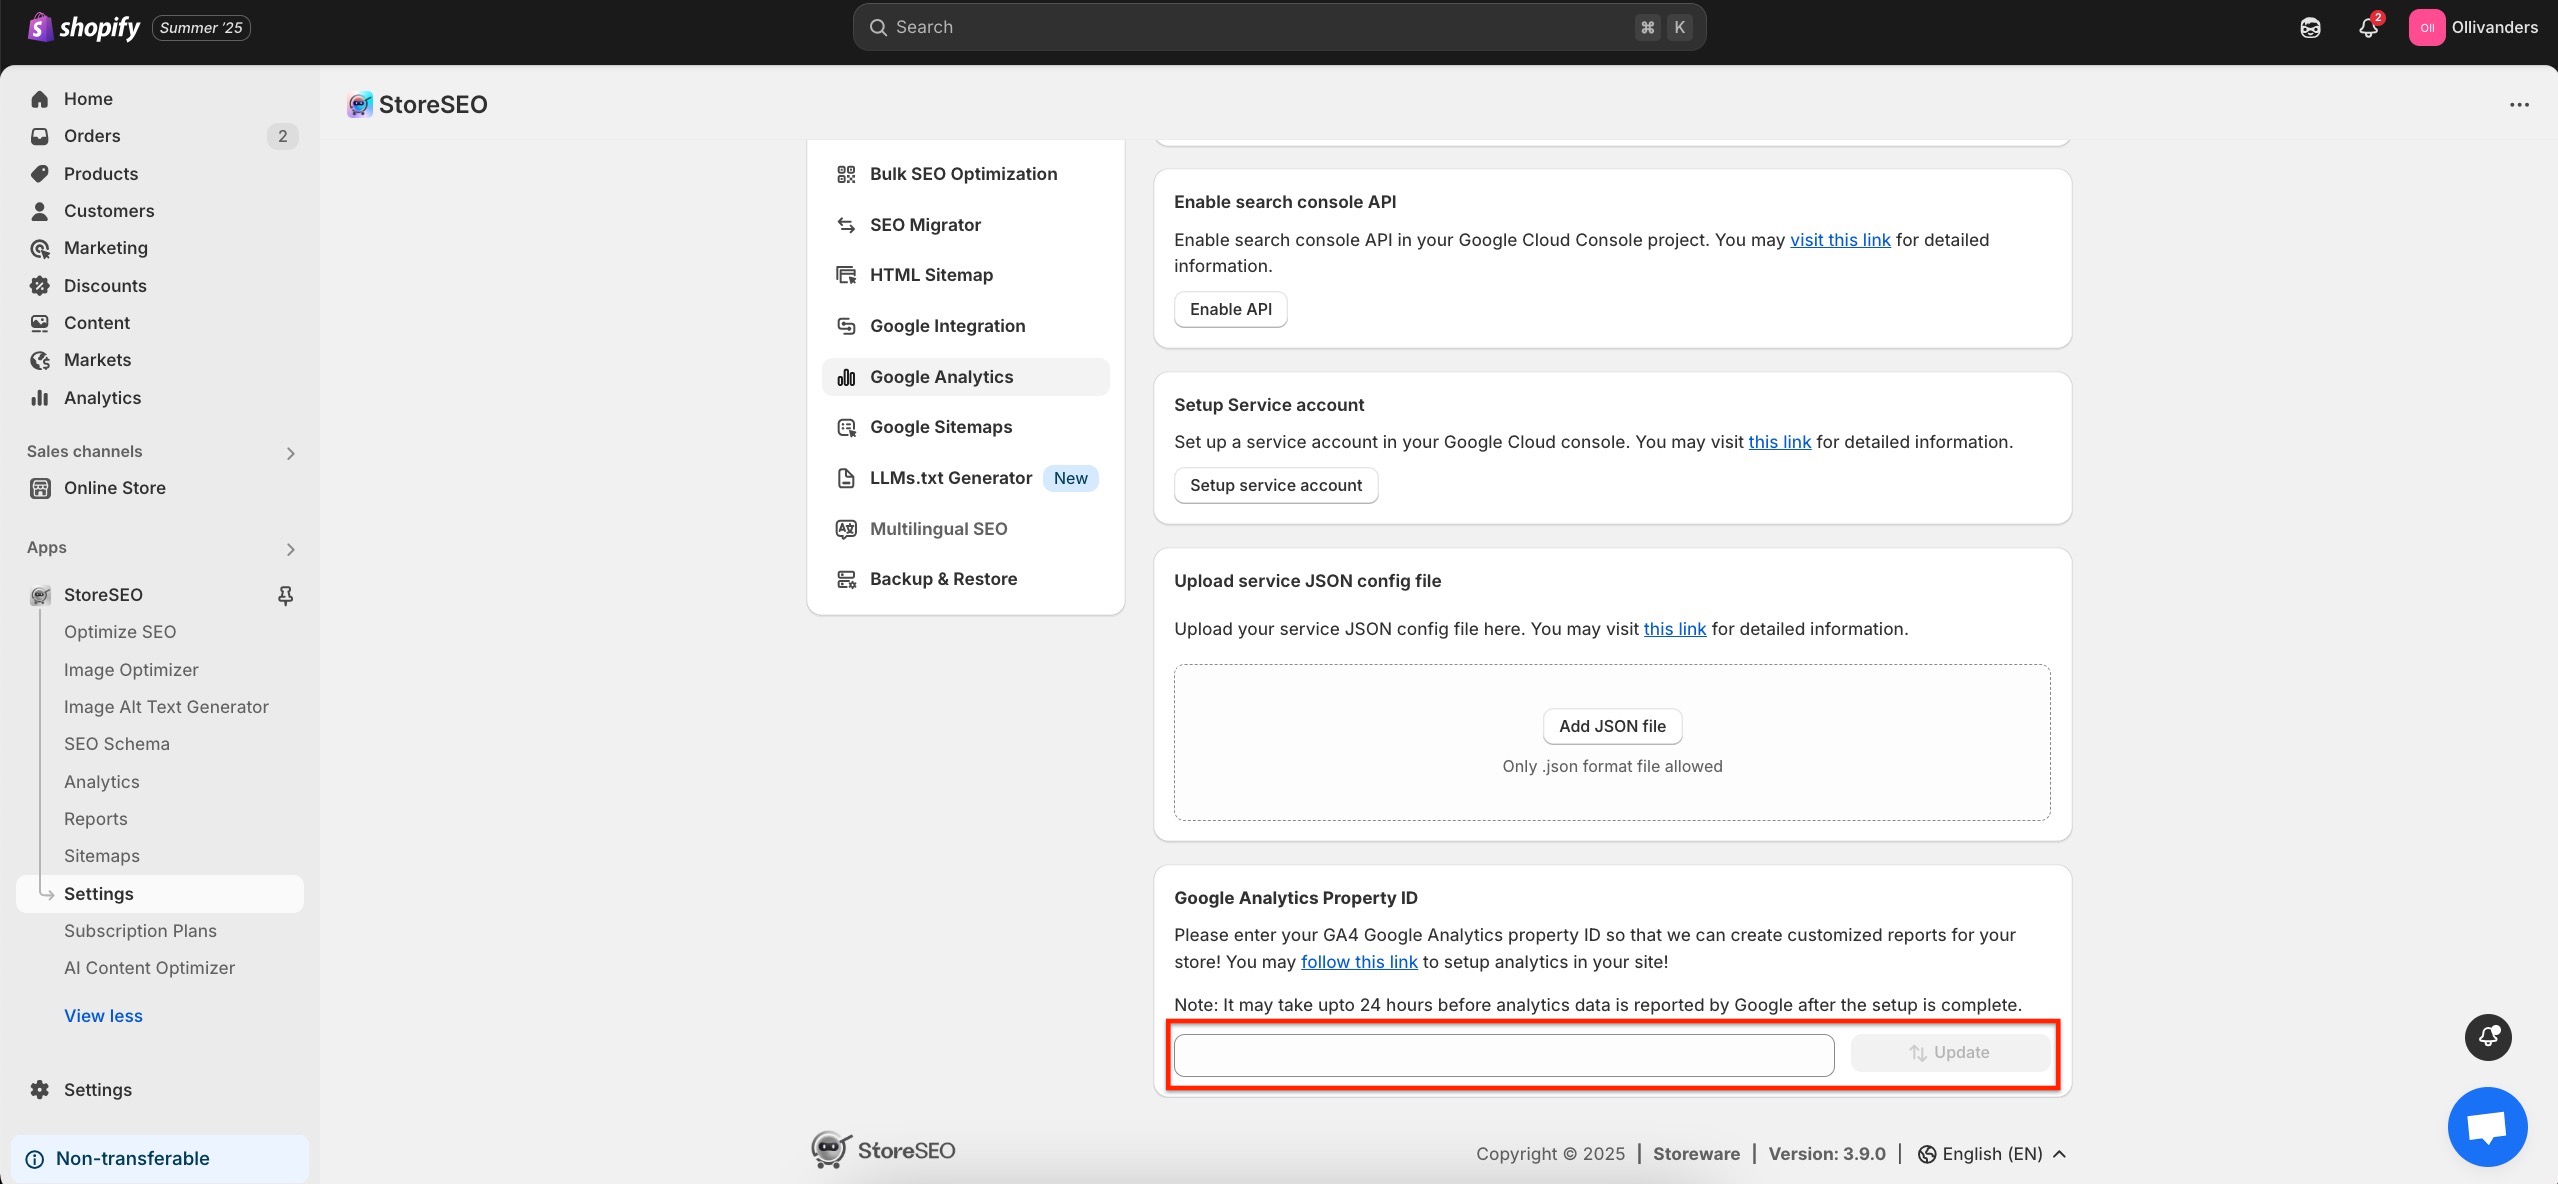Image resolution: width=2558 pixels, height=1184 pixels.
Task: Open the StoreSEO three-dots more menu
Action: pyautogui.click(x=2519, y=105)
